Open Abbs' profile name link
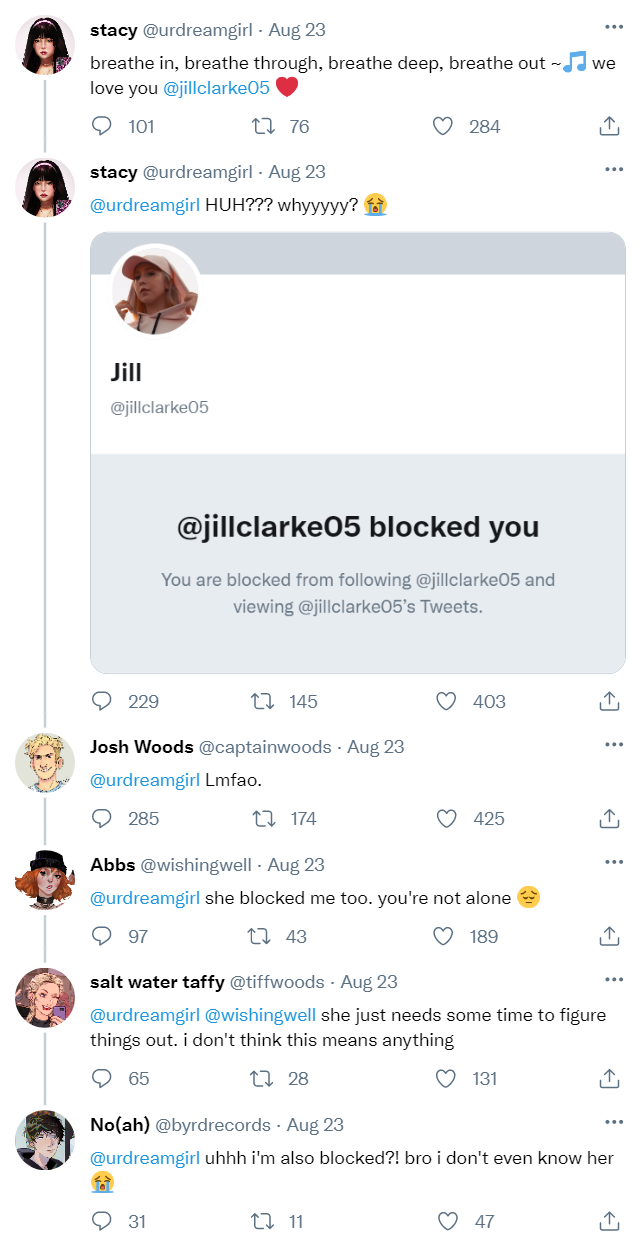The image size is (641, 1248). pos(110,865)
